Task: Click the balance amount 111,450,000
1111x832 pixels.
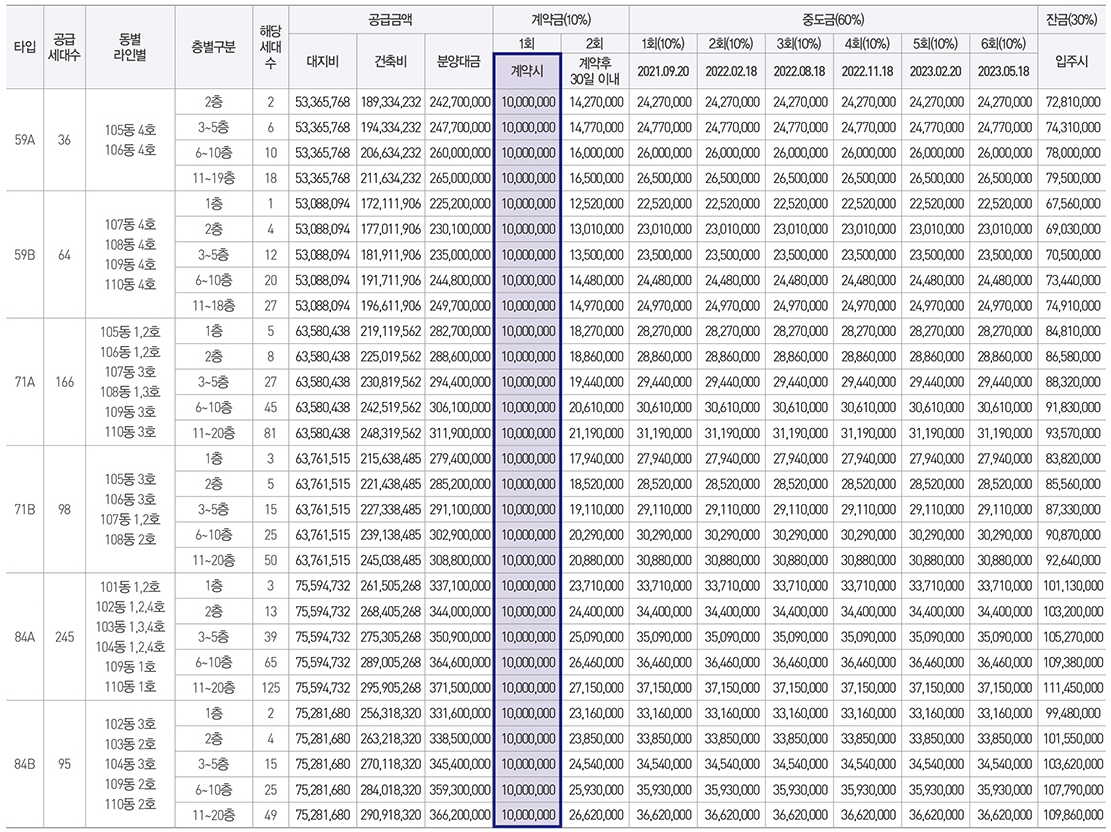Action: pyautogui.click(x=1073, y=687)
